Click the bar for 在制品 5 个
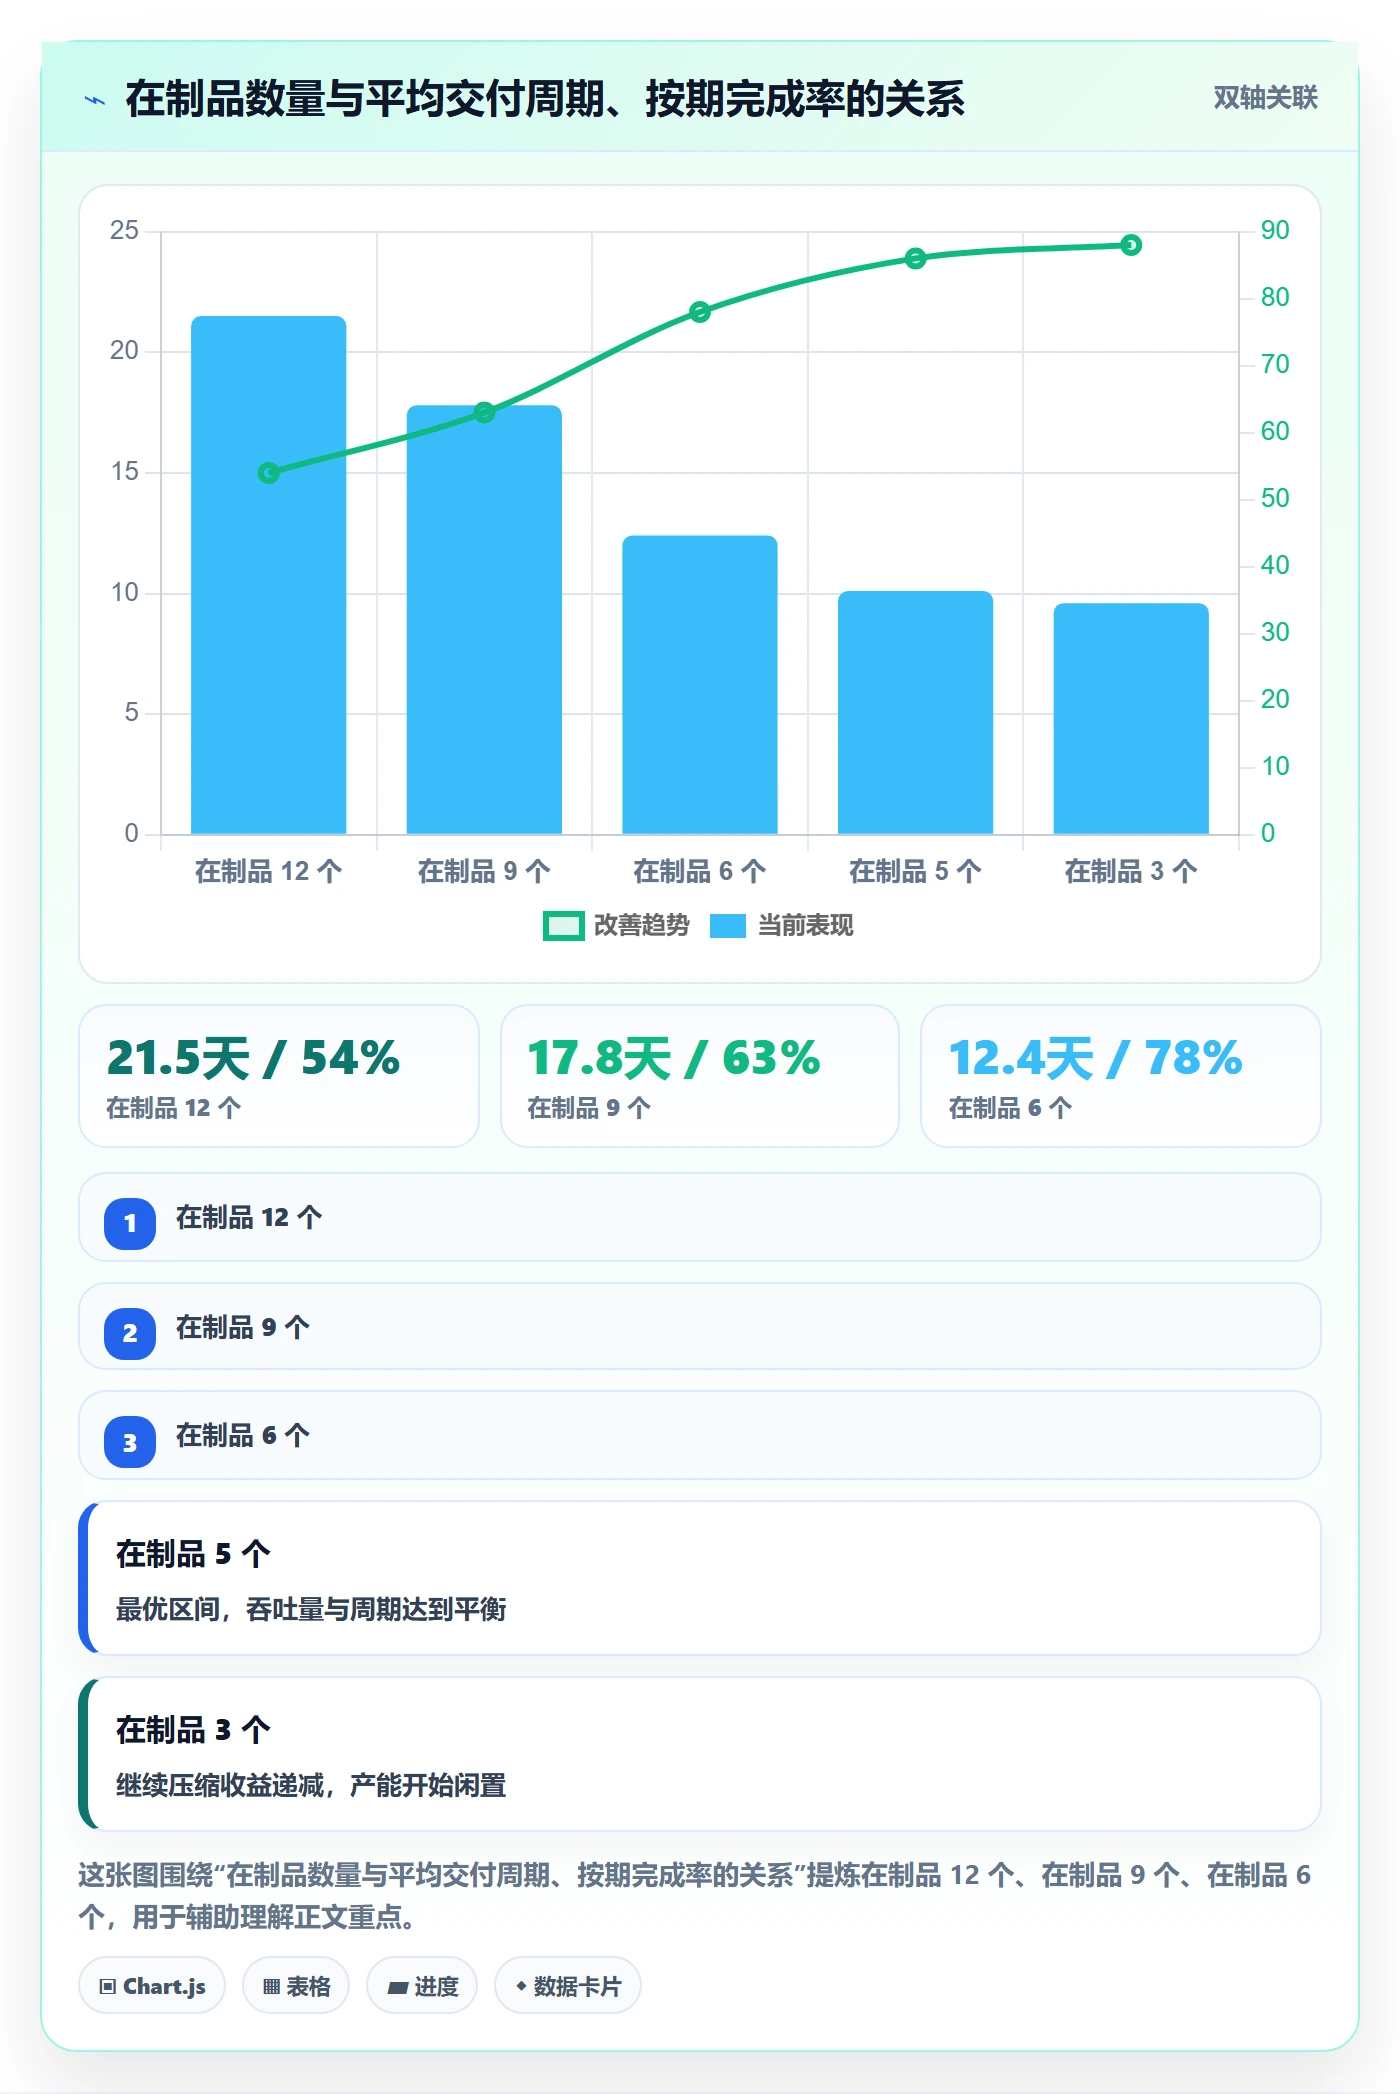 tap(915, 713)
